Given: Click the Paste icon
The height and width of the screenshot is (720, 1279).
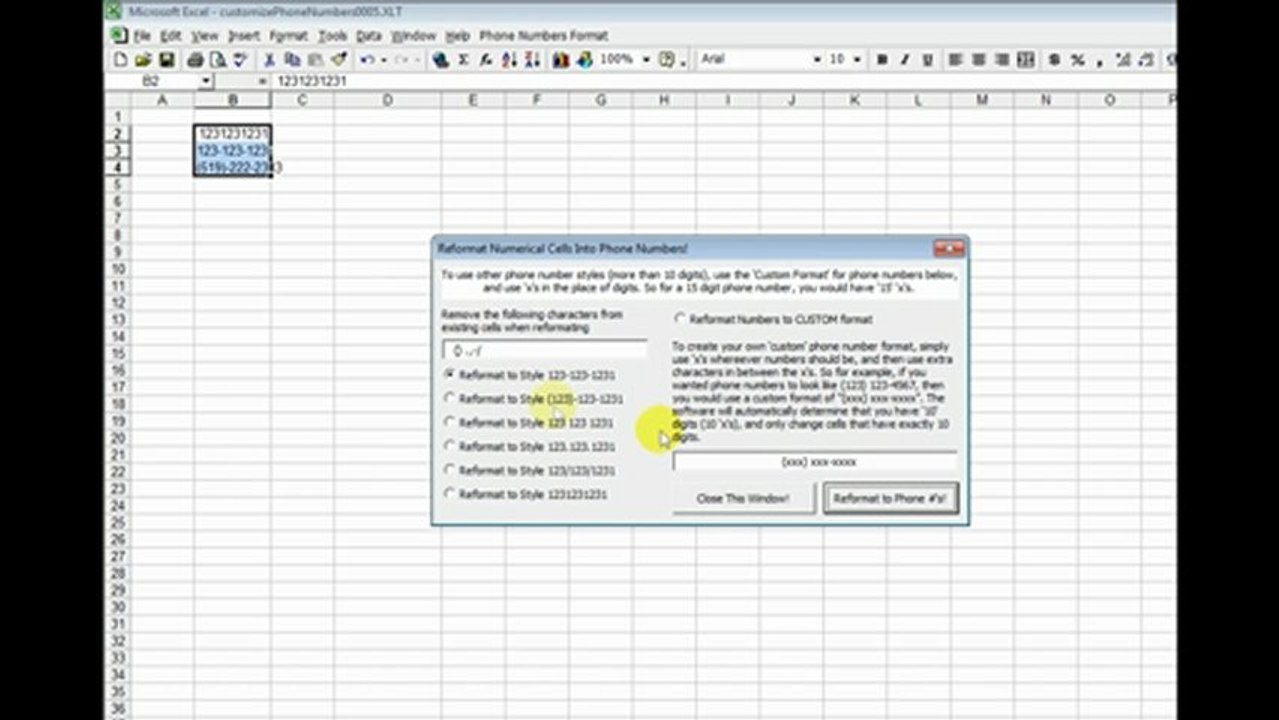Looking at the screenshot, I should [x=314, y=60].
